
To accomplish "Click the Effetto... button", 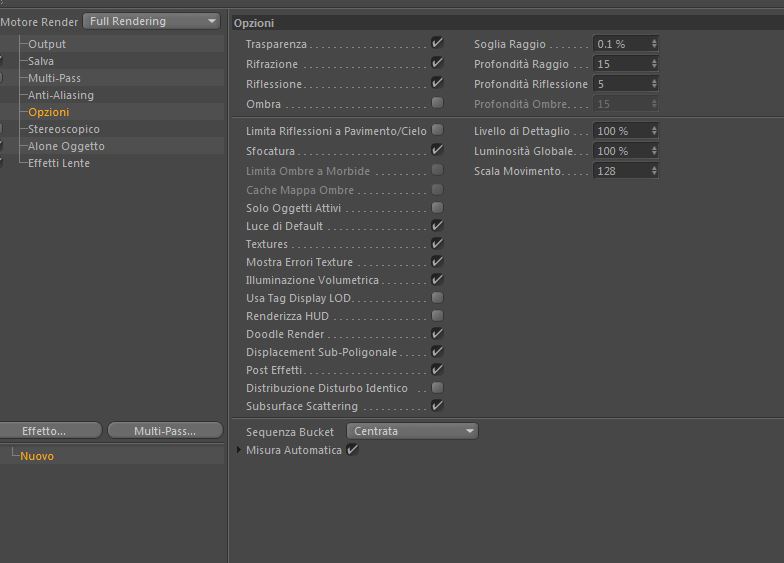I will (50, 431).
